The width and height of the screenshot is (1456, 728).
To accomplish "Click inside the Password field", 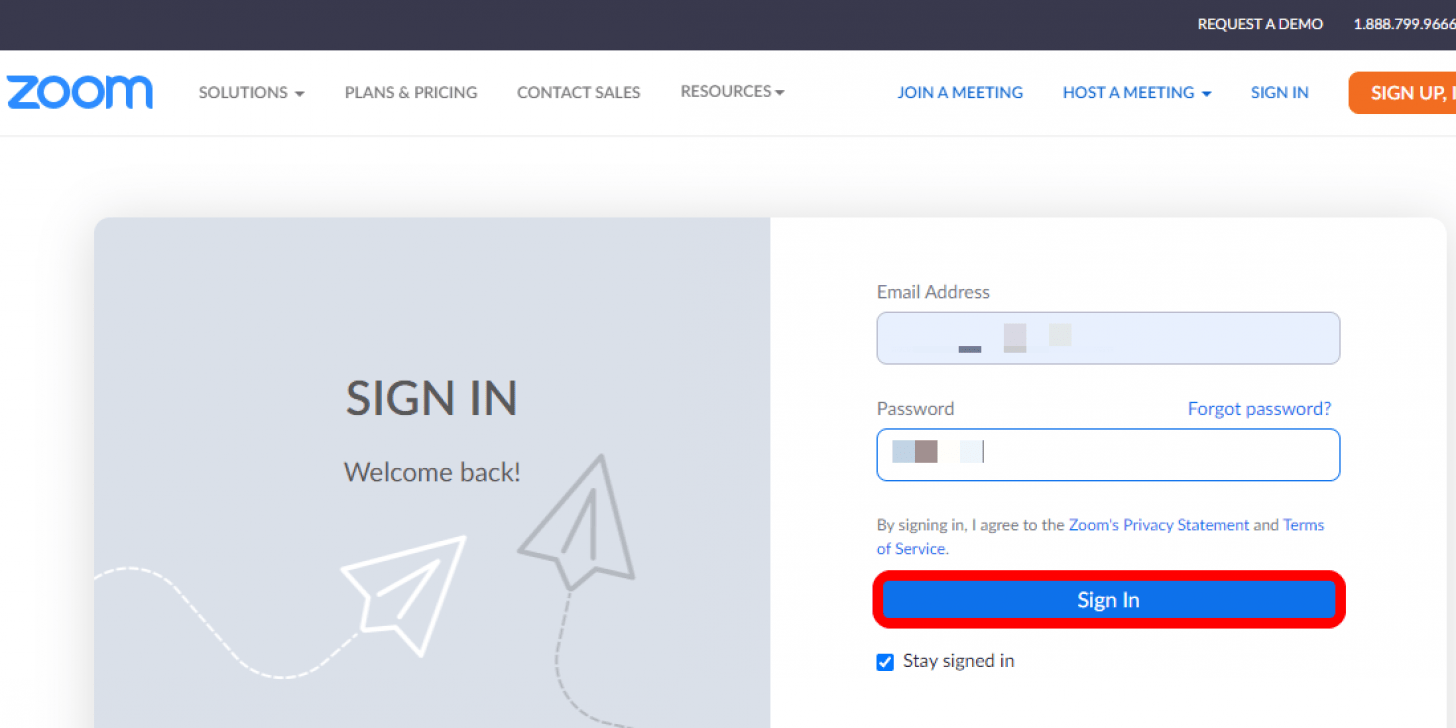I will pos(1108,454).
